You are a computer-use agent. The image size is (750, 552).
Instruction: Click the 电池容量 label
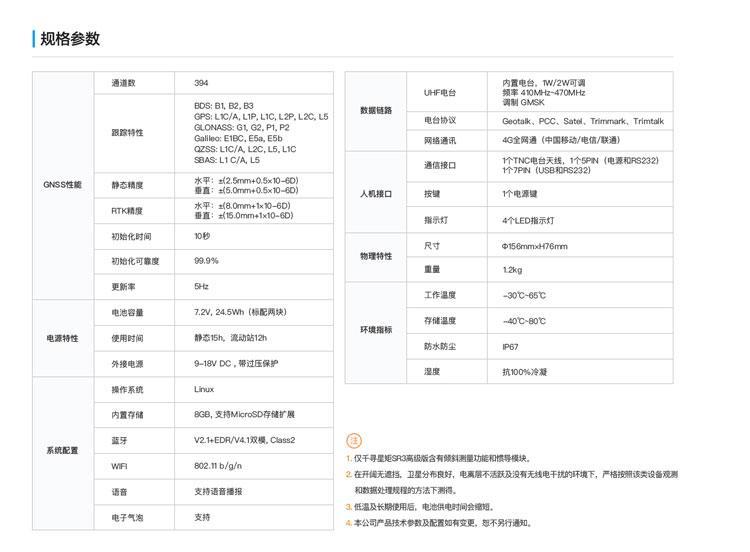pyautogui.click(x=127, y=312)
